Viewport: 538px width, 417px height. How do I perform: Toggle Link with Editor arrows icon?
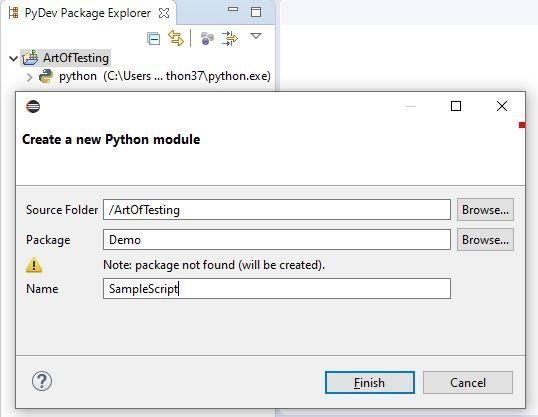coord(176,38)
